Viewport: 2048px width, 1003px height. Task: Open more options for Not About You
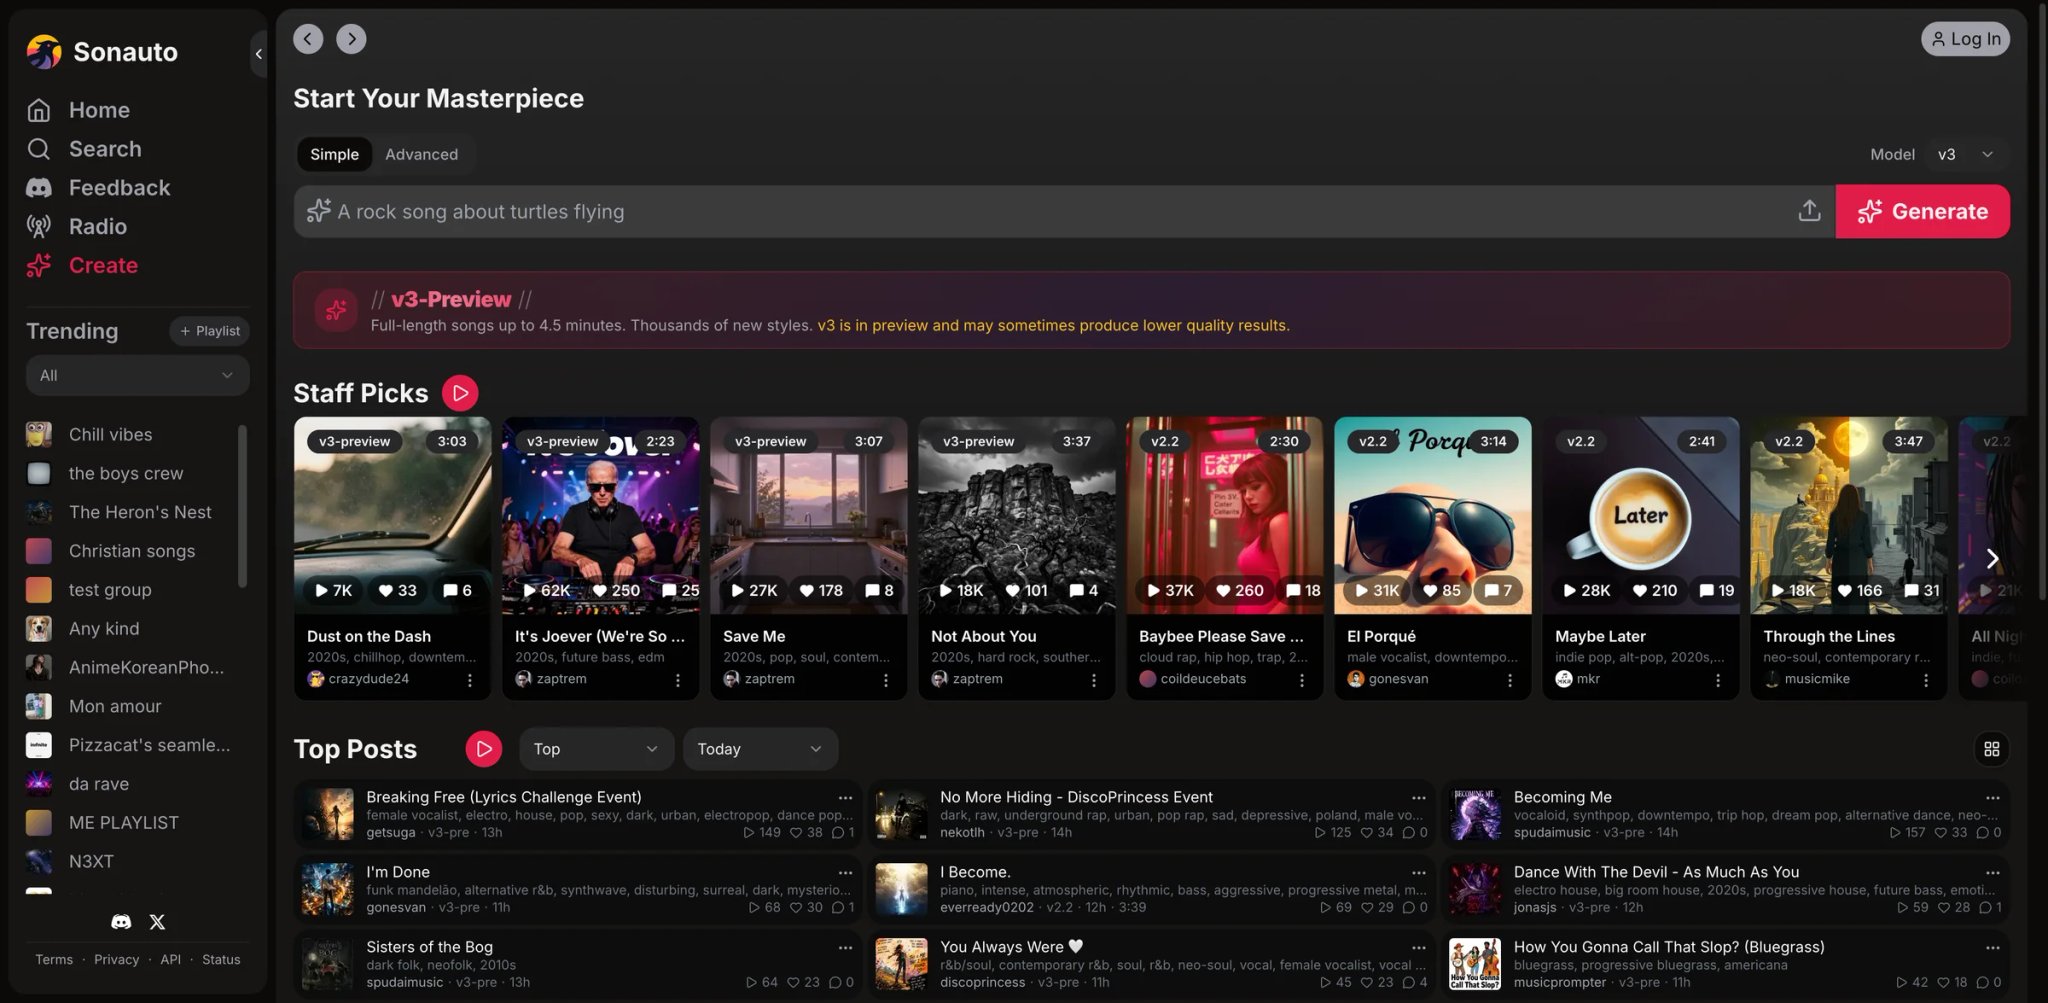pos(1094,680)
